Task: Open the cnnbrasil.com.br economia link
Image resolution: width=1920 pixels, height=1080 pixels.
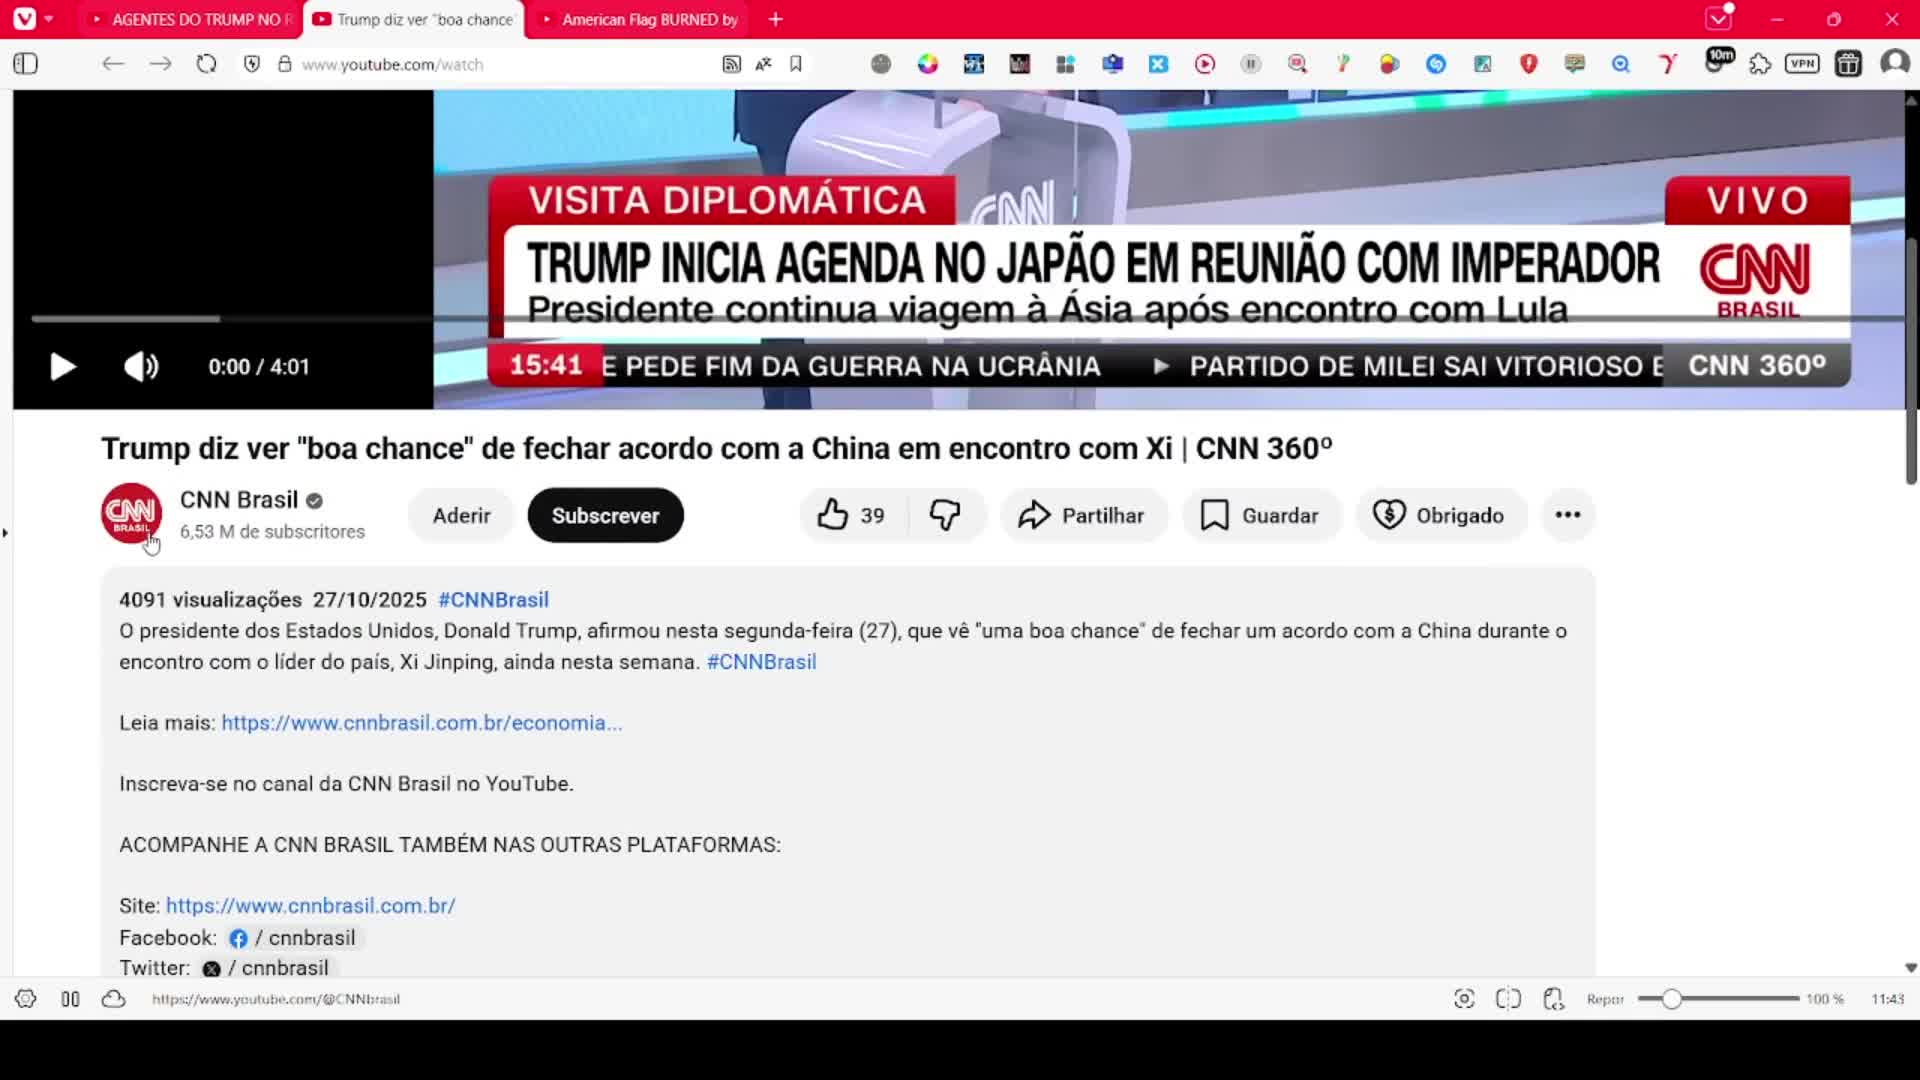Action: pos(421,723)
